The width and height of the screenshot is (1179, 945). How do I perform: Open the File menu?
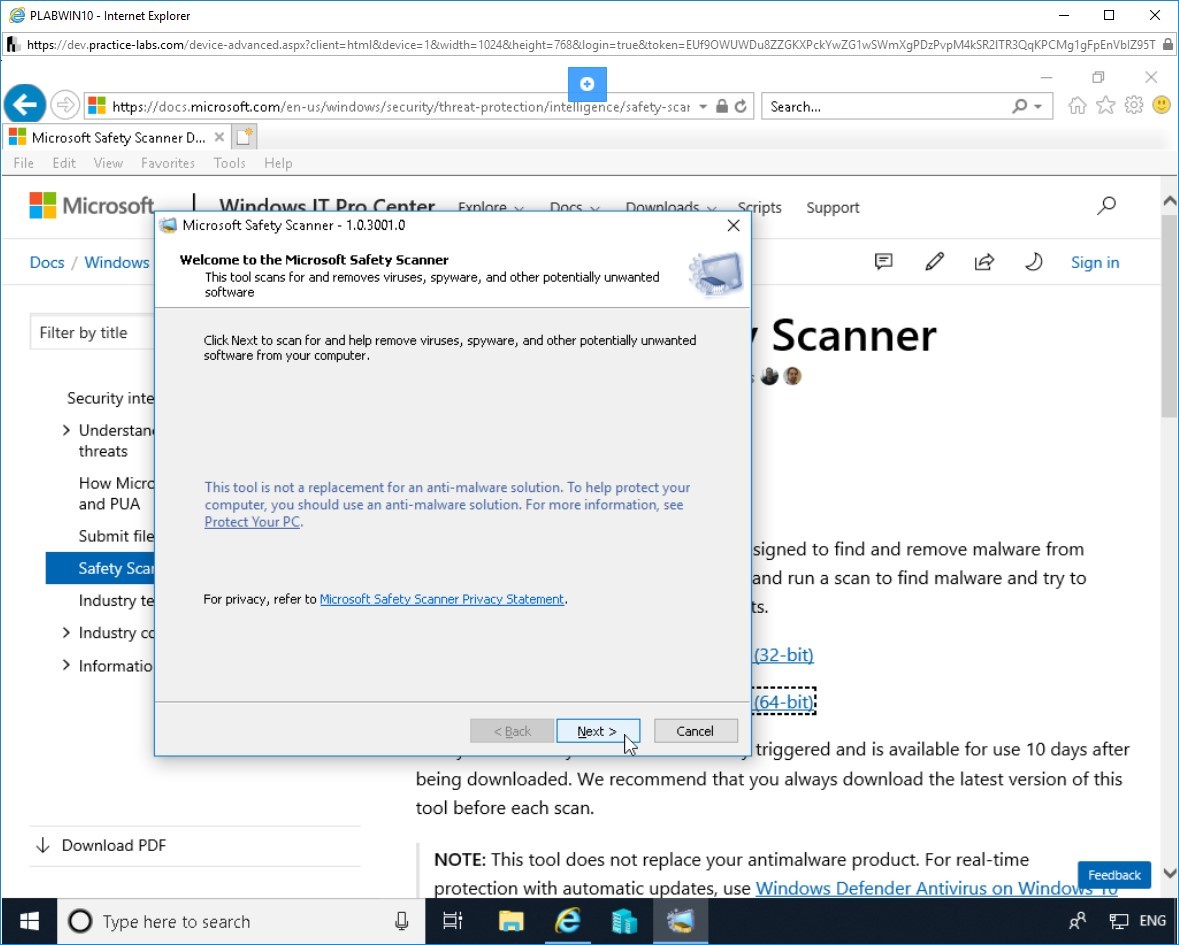pyautogui.click(x=23, y=163)
